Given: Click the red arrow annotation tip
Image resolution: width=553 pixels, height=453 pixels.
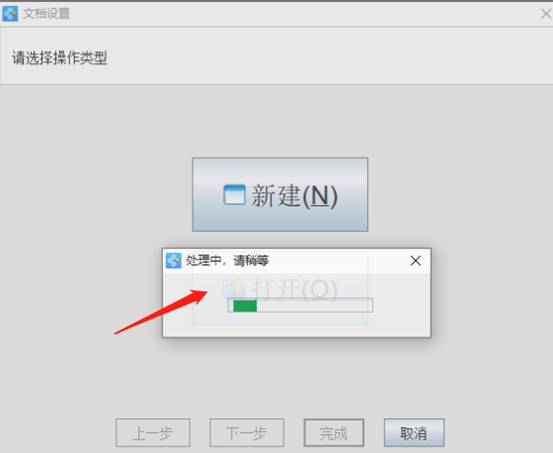Looking at the screenshot, I should point(205,293).
